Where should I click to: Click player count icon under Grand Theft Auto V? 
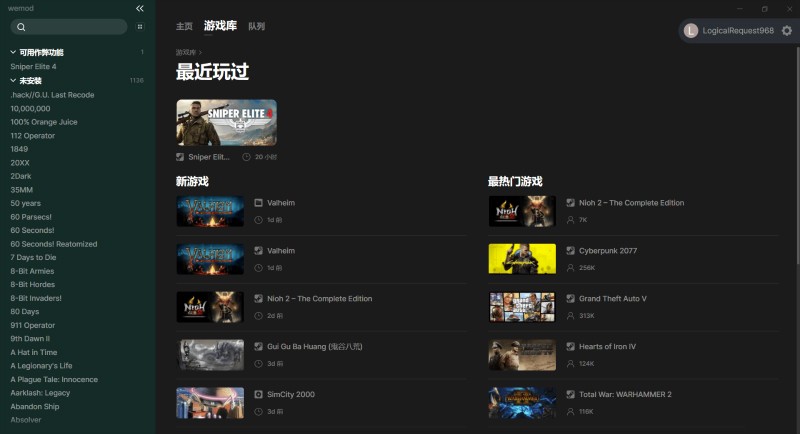(570, 316)
